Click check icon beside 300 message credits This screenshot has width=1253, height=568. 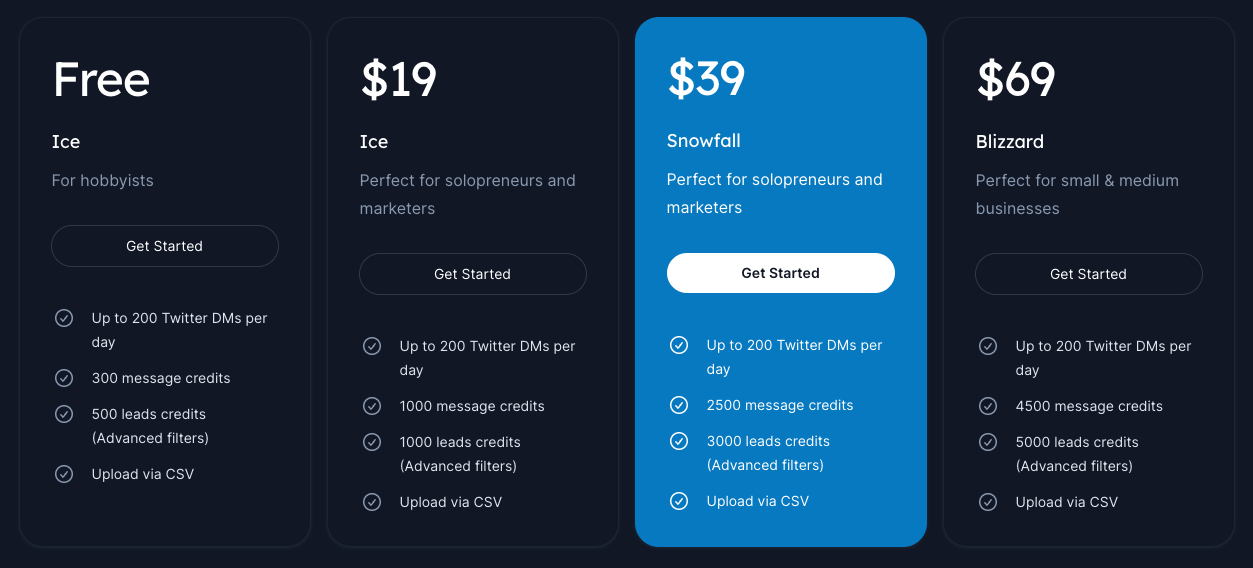(64, 378)
